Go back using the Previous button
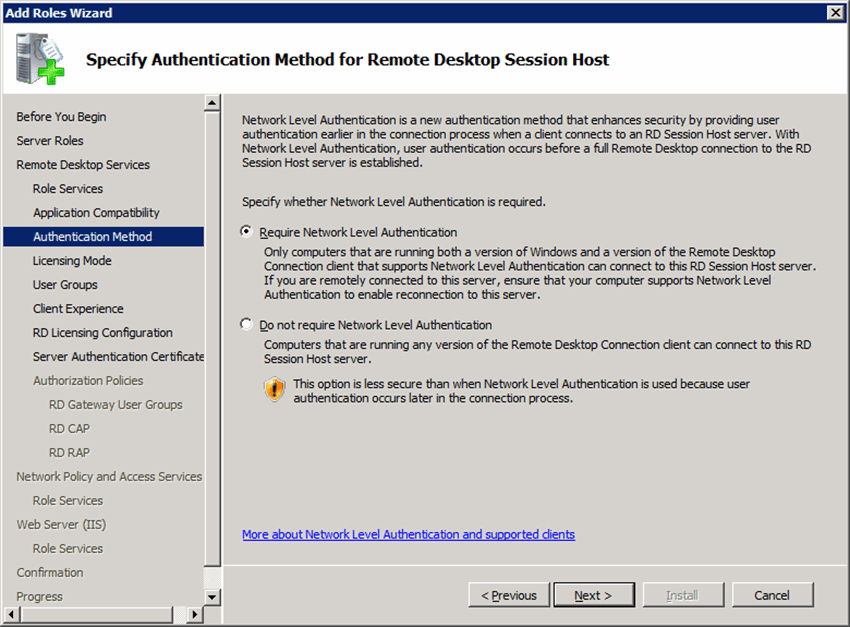Image resolution: width=850 pixels, height=627 pixels. click(509, 594)
